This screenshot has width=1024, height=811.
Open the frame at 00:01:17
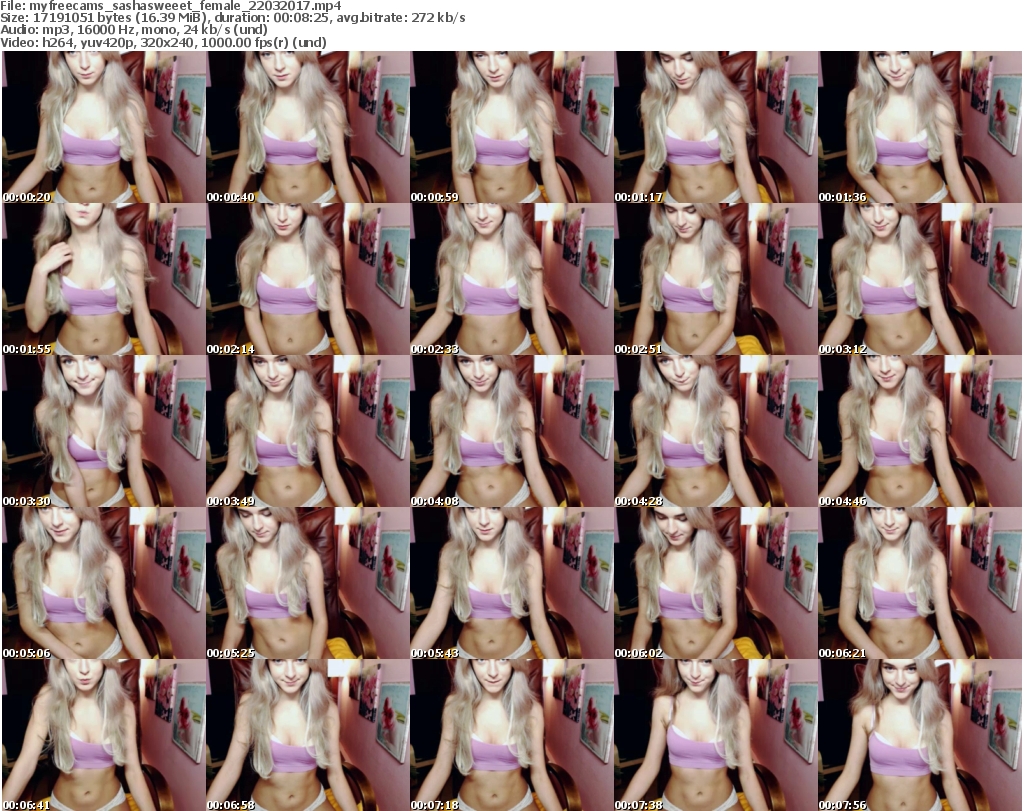coord(716,127)
